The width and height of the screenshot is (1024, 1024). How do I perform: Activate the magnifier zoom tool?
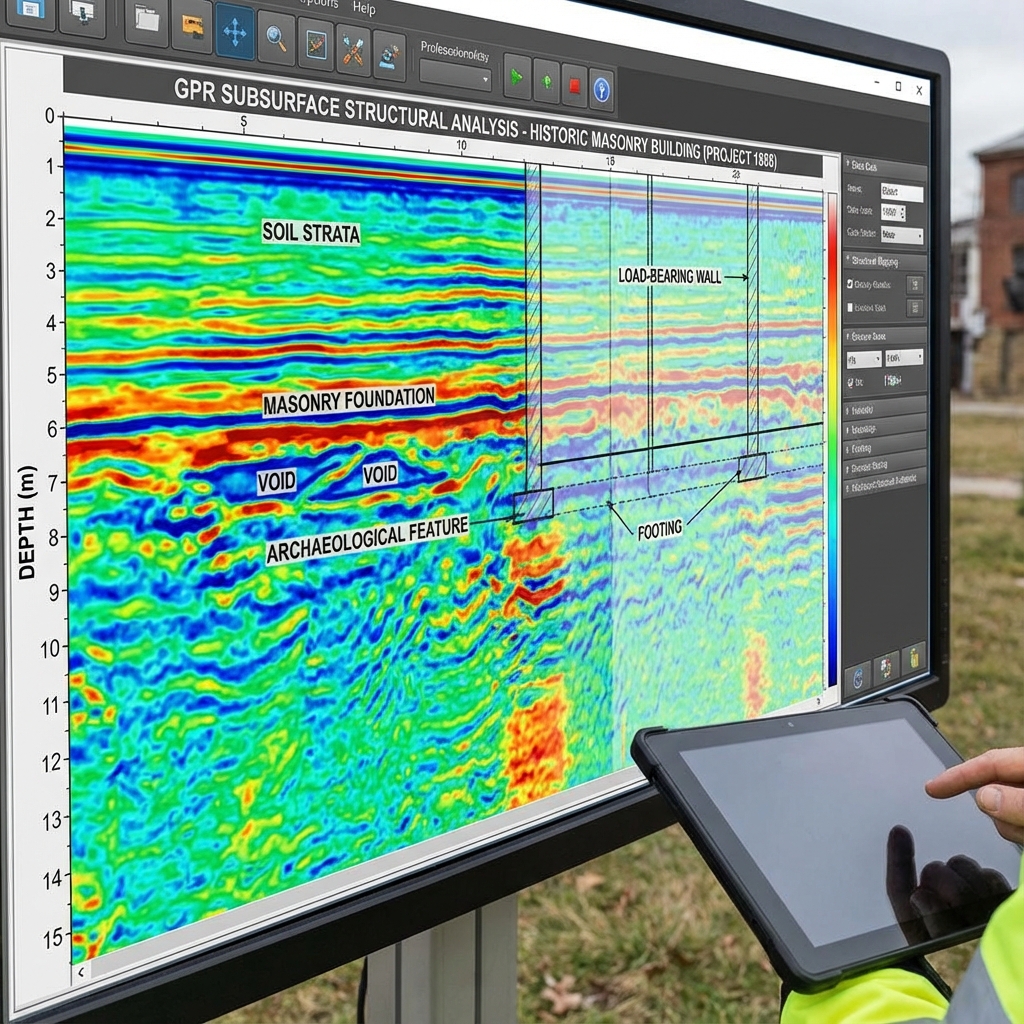275,39
